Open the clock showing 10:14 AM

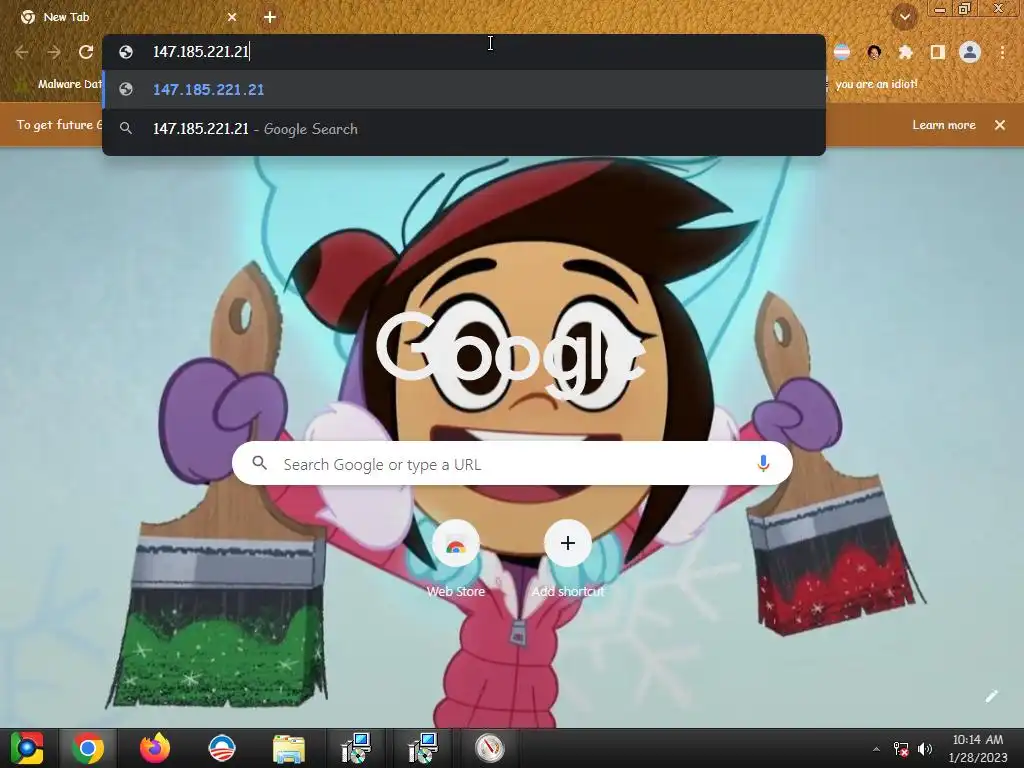[978, 748]
